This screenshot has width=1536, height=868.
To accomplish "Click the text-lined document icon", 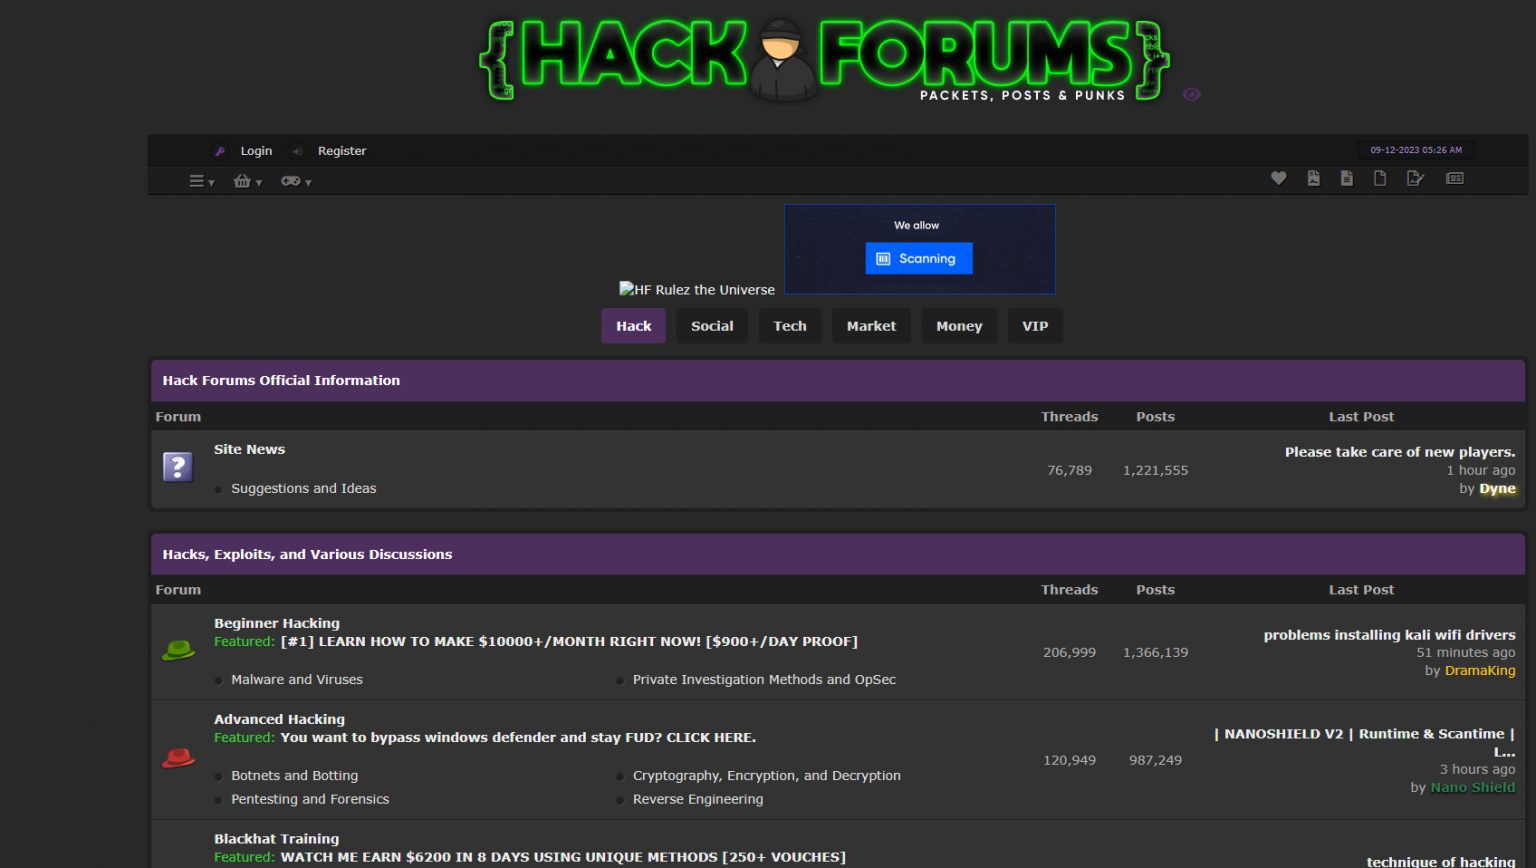I will [1347, 178].
